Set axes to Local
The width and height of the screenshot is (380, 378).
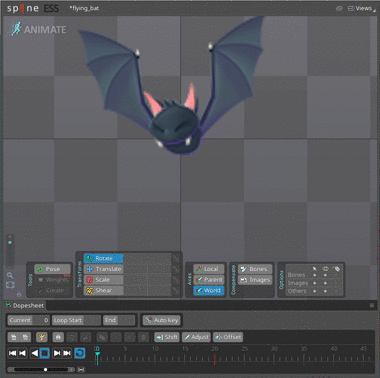coord(209,269)
